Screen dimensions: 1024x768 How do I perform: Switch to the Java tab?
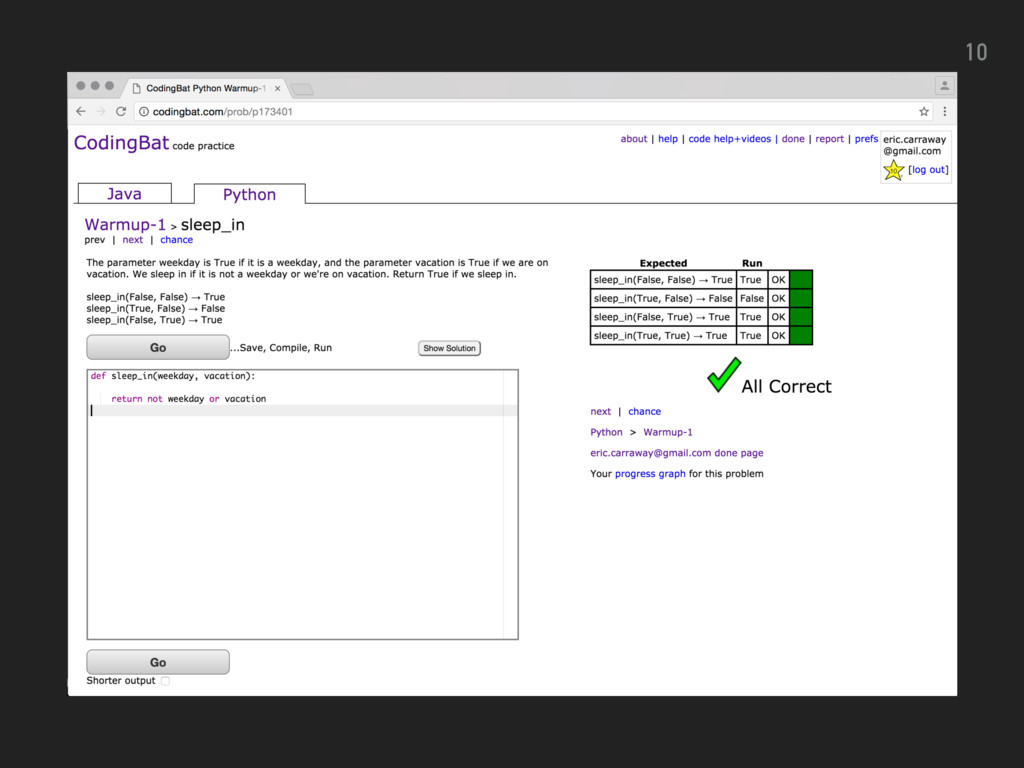click(125, 194)
